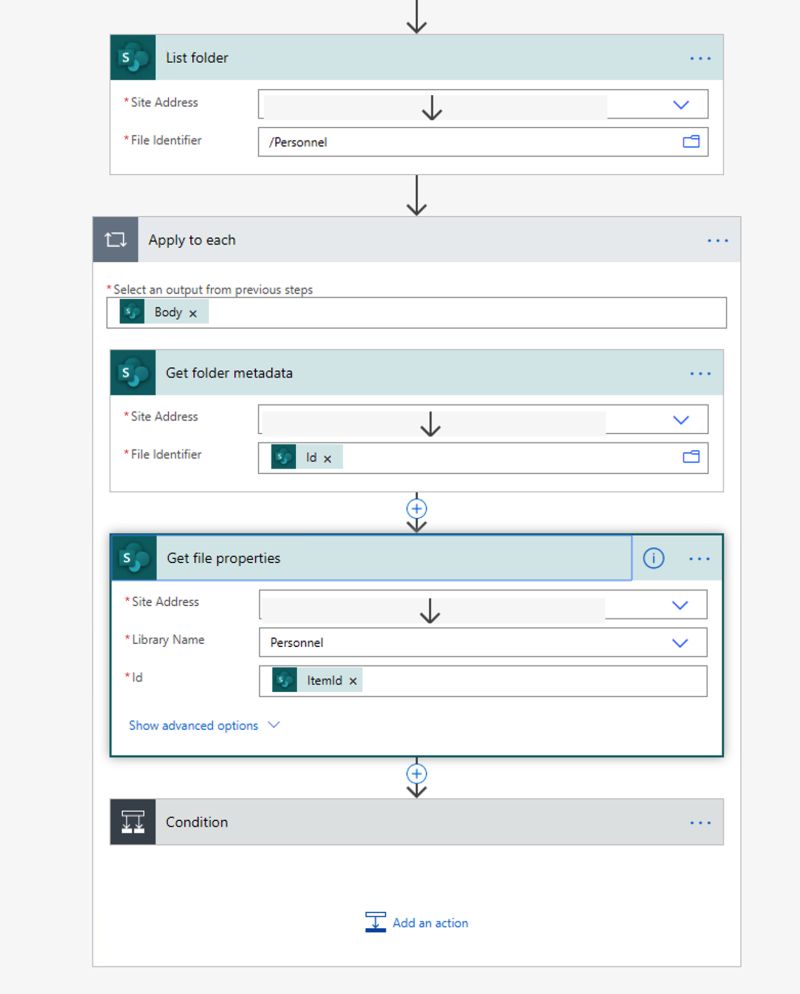800x994 pixels.
Task: Remove the ItemId token from the Id field
Action: (352, 681)
